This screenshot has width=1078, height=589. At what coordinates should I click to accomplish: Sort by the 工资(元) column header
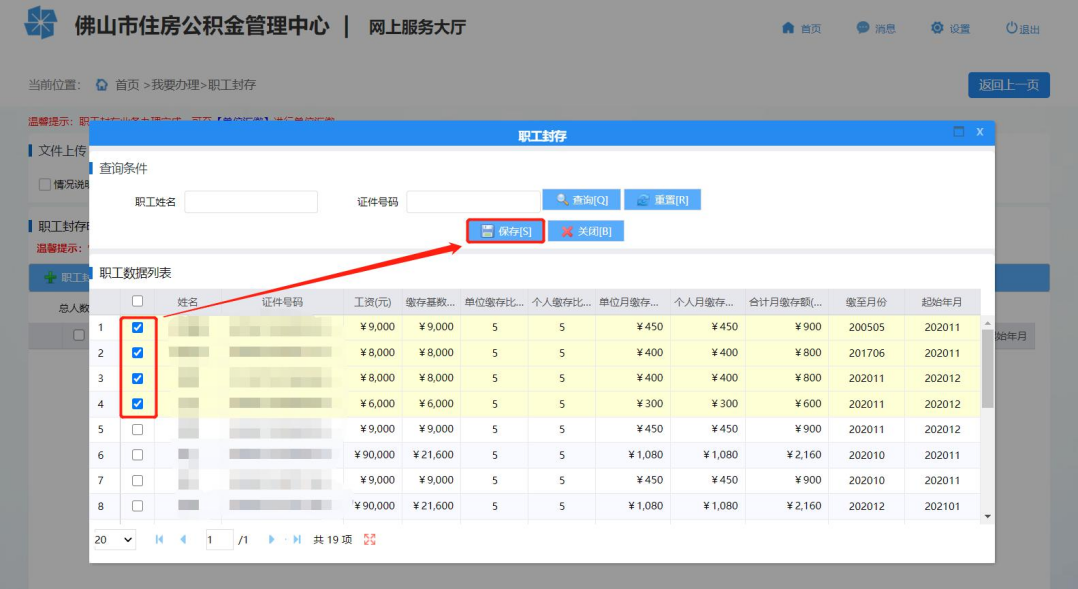[x=373, y=302]
